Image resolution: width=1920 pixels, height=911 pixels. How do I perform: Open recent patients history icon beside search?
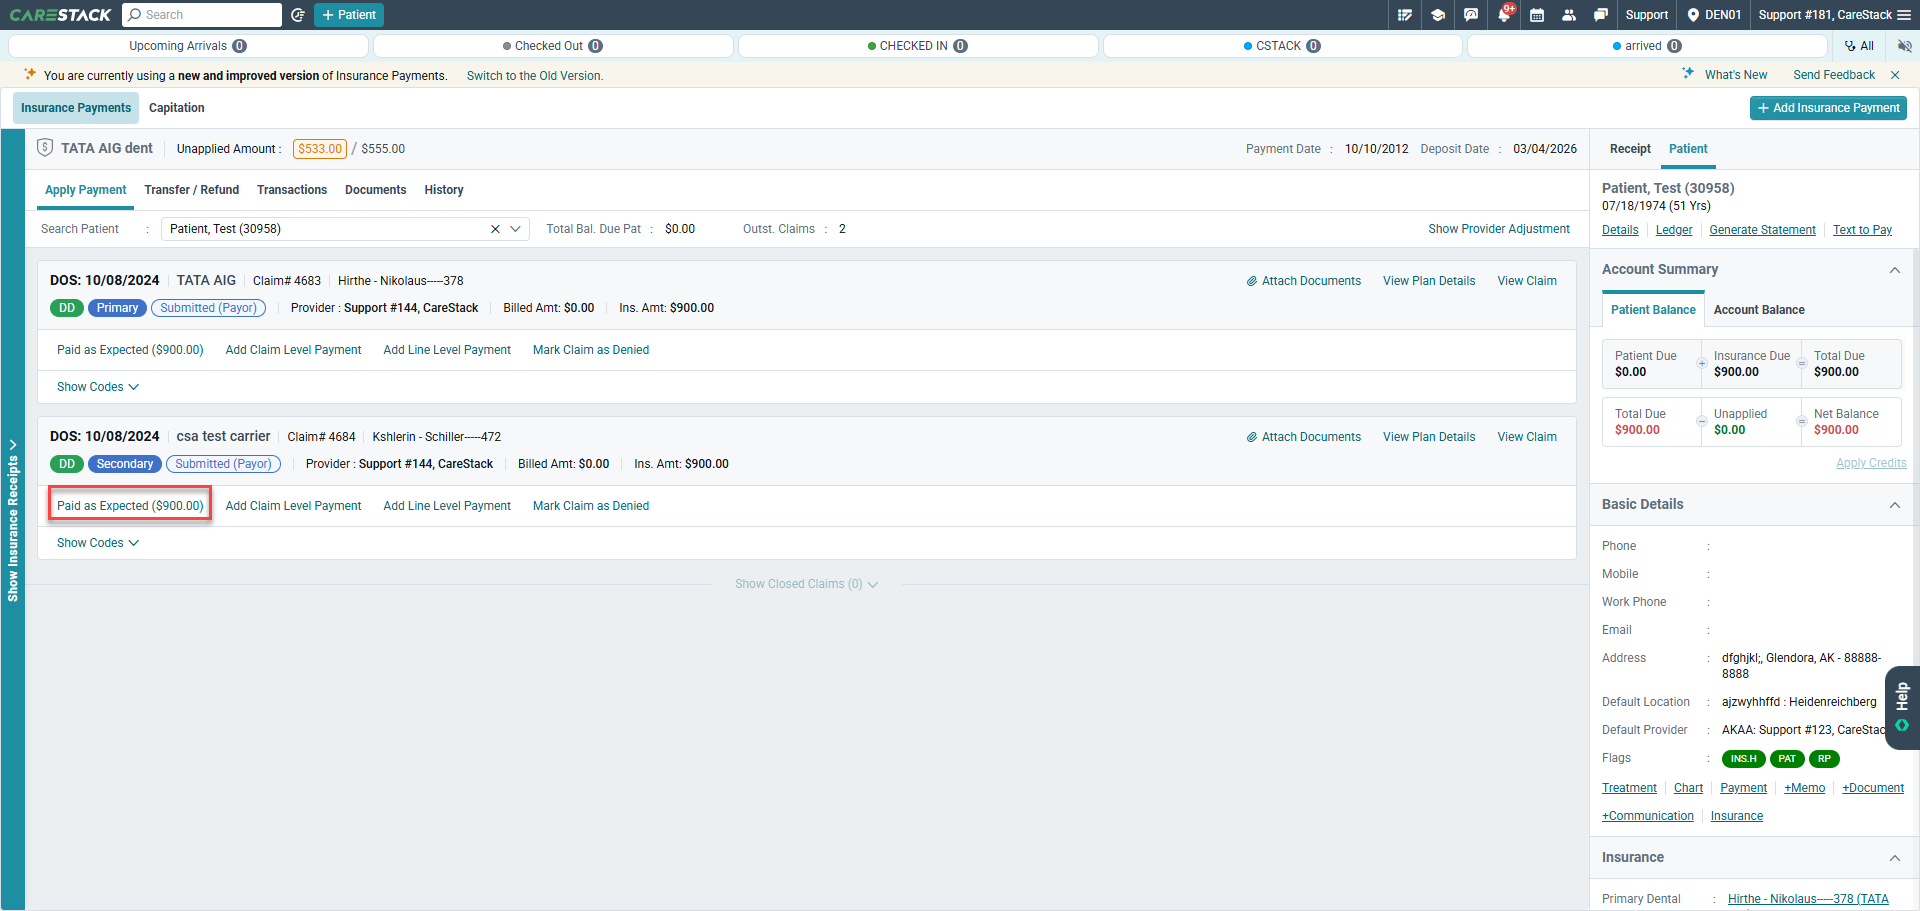point(297,15)
